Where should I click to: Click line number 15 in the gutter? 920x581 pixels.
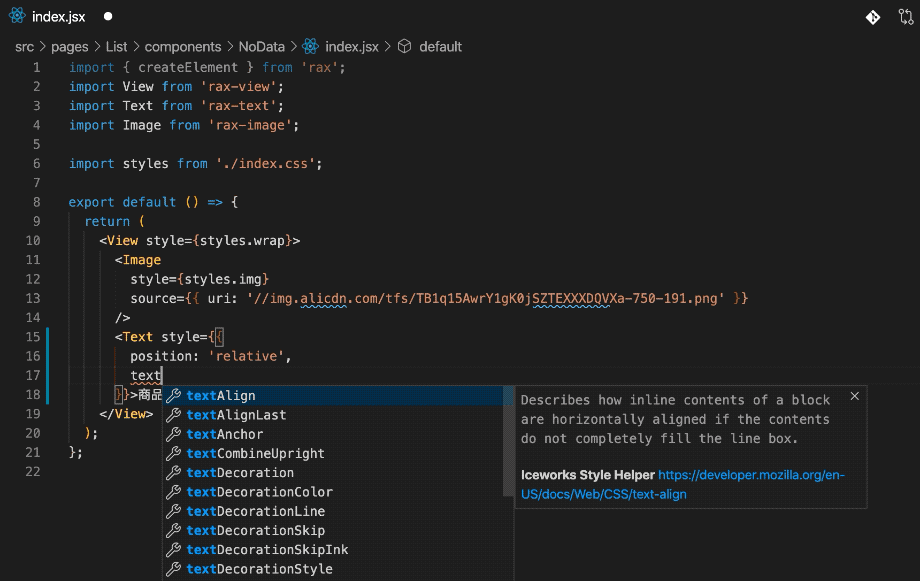coord(33,337)
